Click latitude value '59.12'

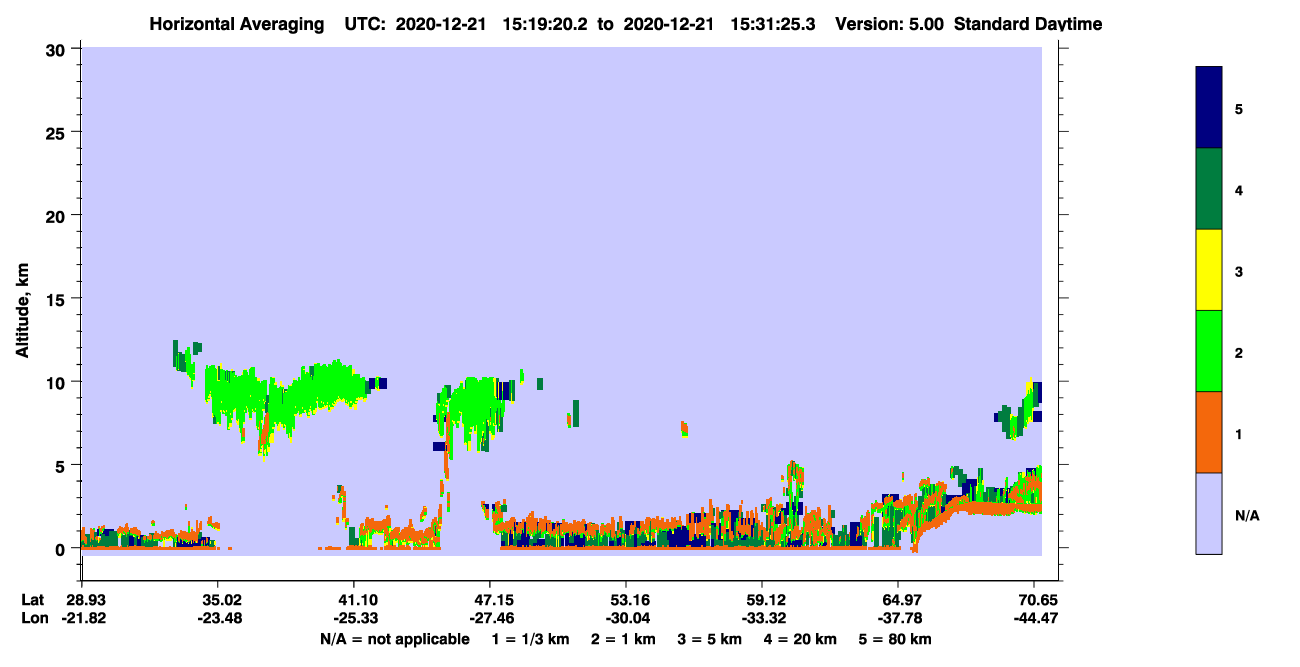click(x=762, y=600)
